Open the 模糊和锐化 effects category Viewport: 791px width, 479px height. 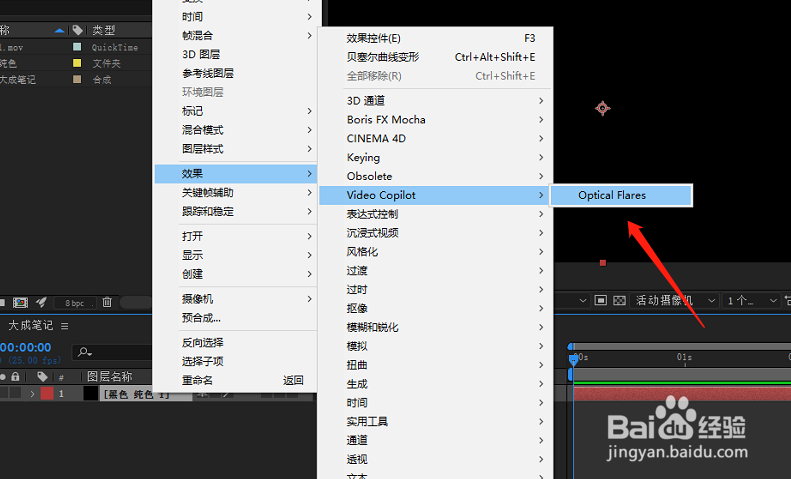435,327
